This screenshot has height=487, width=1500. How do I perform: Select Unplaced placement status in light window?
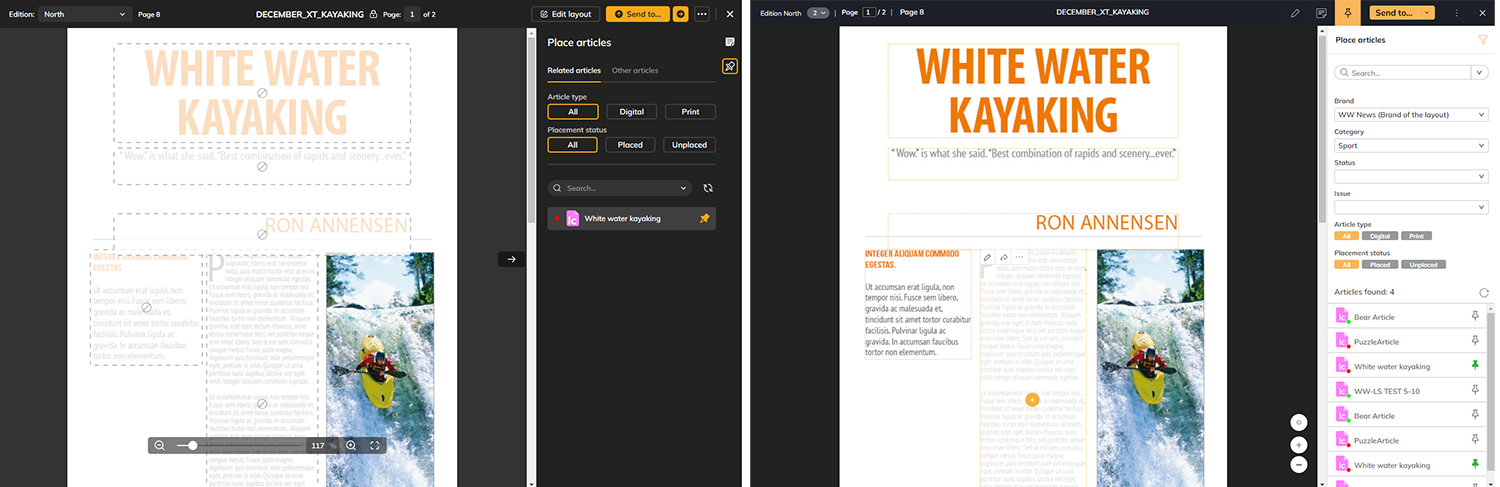[x=1423, y=265]
